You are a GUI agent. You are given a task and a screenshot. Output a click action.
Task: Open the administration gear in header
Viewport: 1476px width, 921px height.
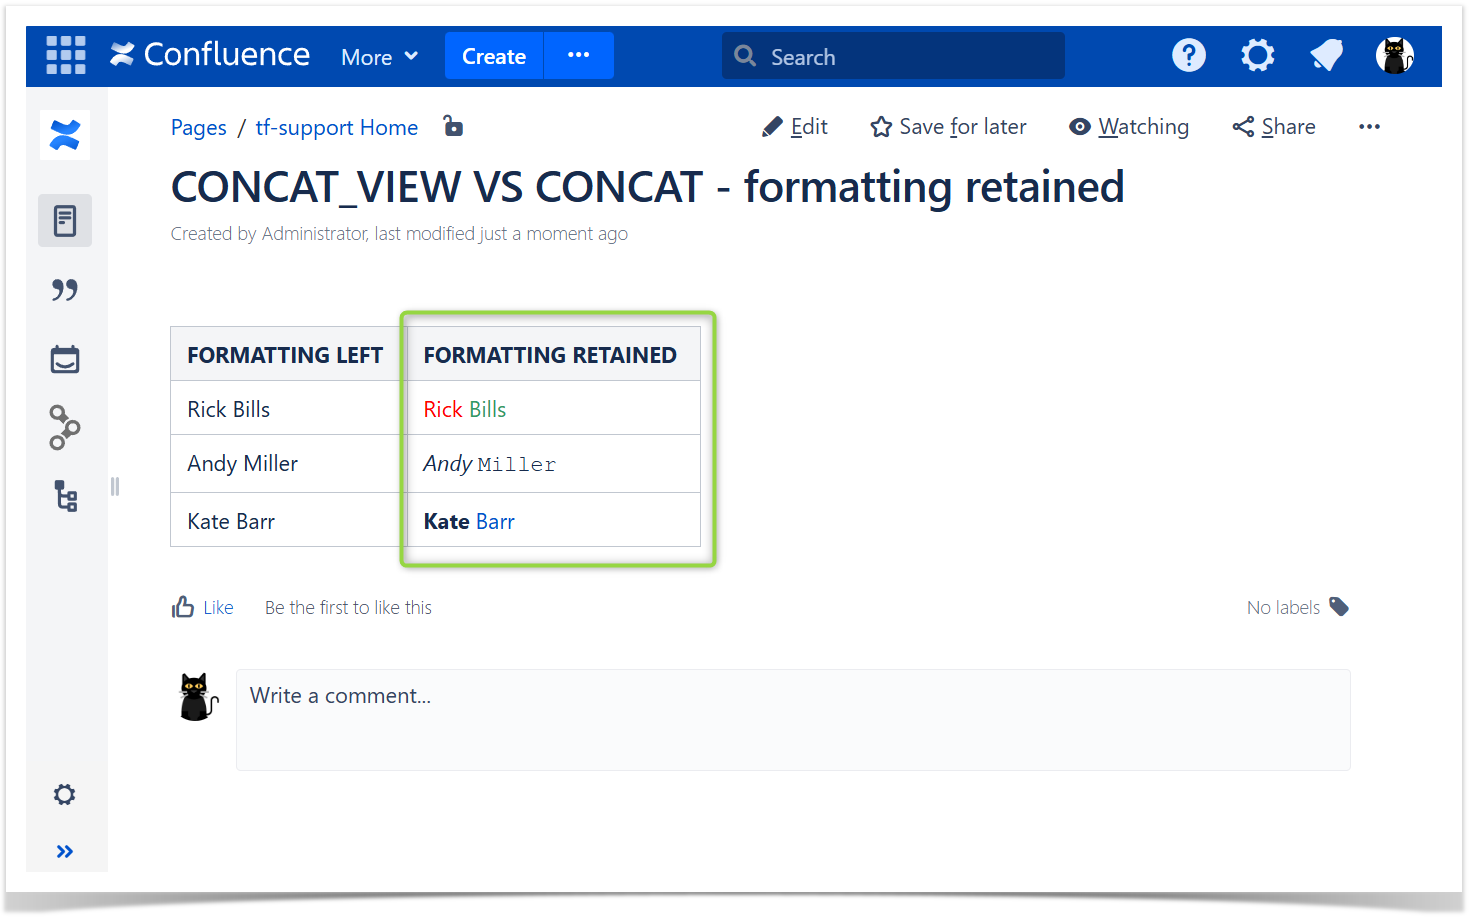click(1257, 55)
